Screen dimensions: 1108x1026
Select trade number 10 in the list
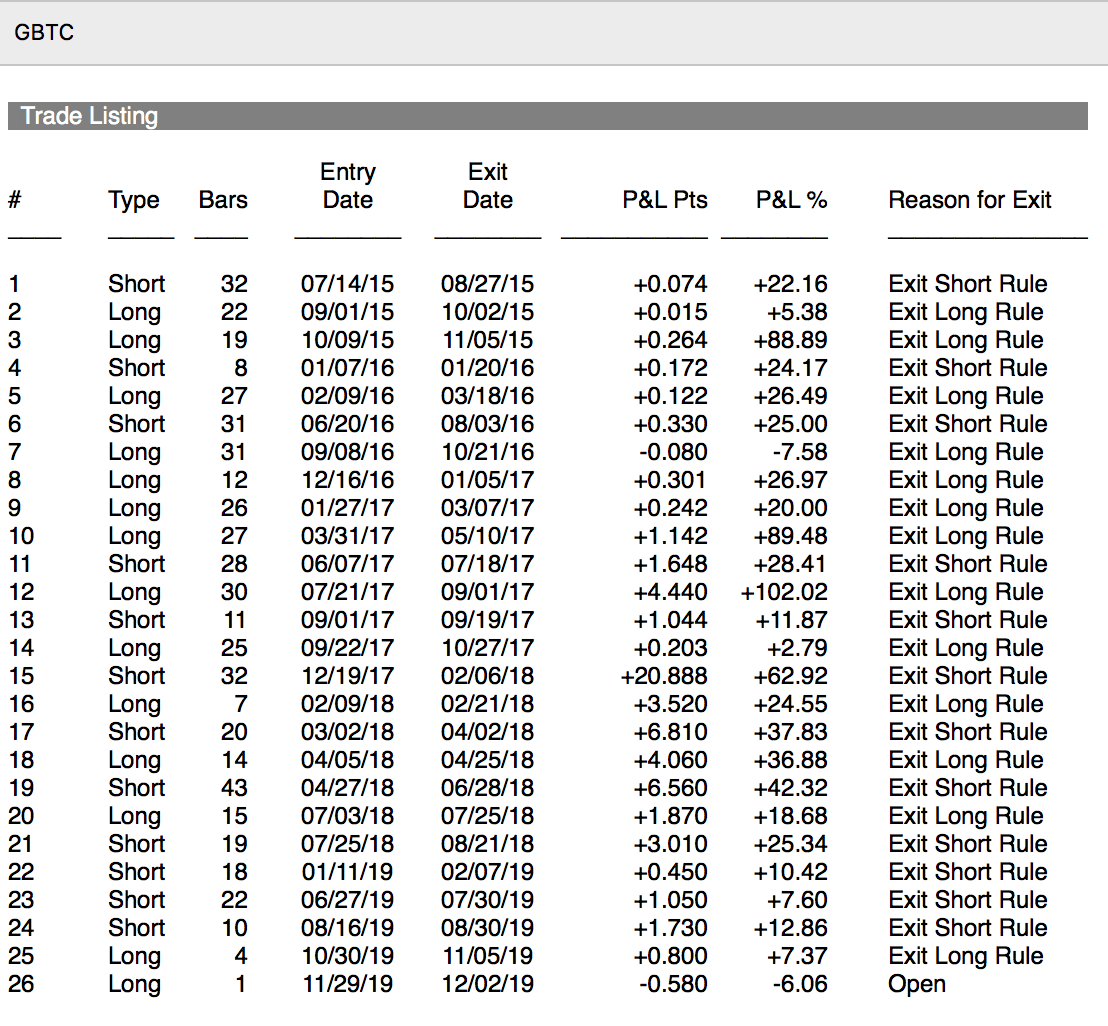[21, 536]
